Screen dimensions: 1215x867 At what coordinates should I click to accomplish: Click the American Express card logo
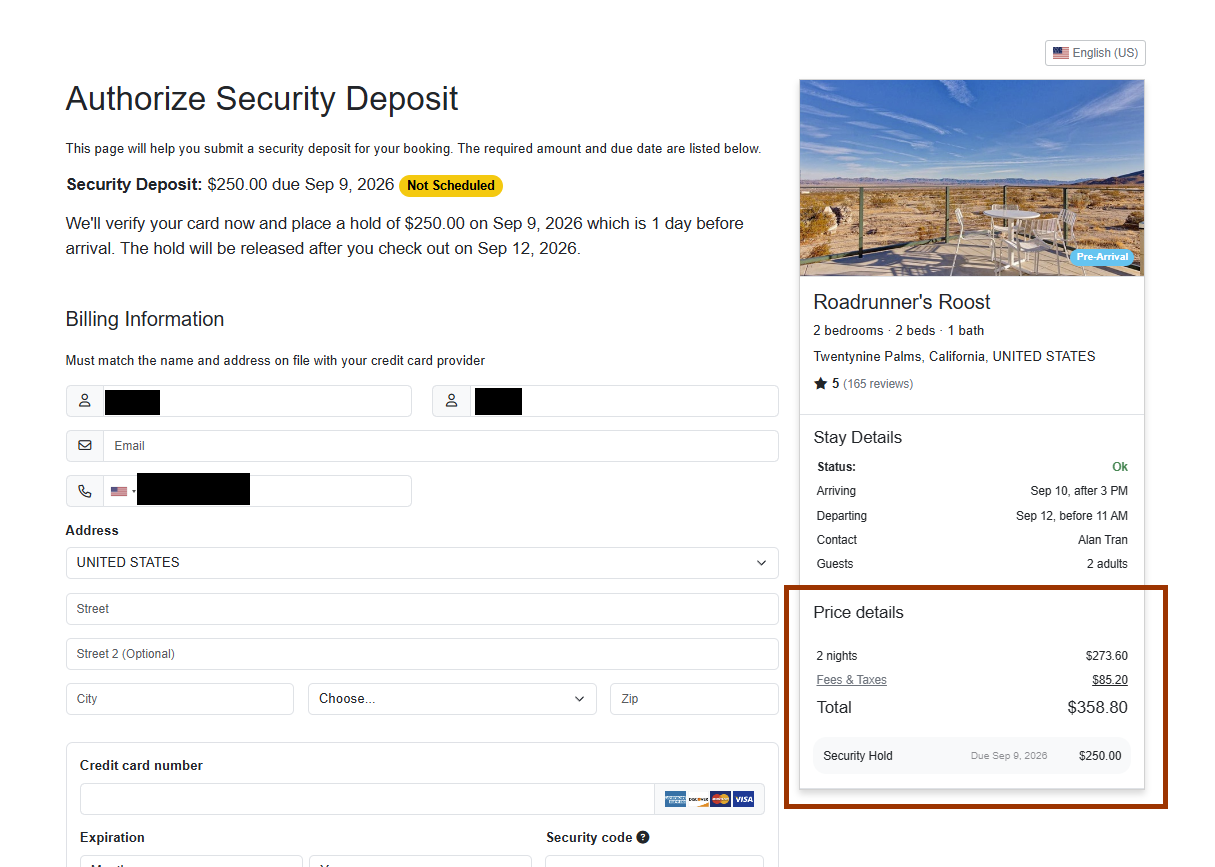click(676, 799)
